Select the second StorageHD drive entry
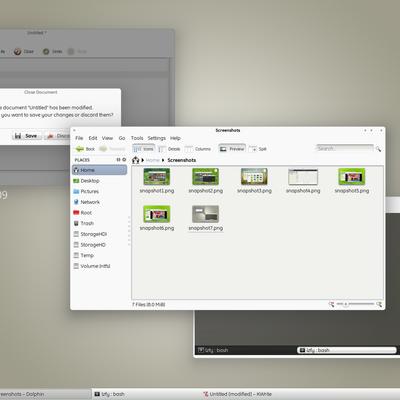 pyautogui.click(x=99, y=245)
